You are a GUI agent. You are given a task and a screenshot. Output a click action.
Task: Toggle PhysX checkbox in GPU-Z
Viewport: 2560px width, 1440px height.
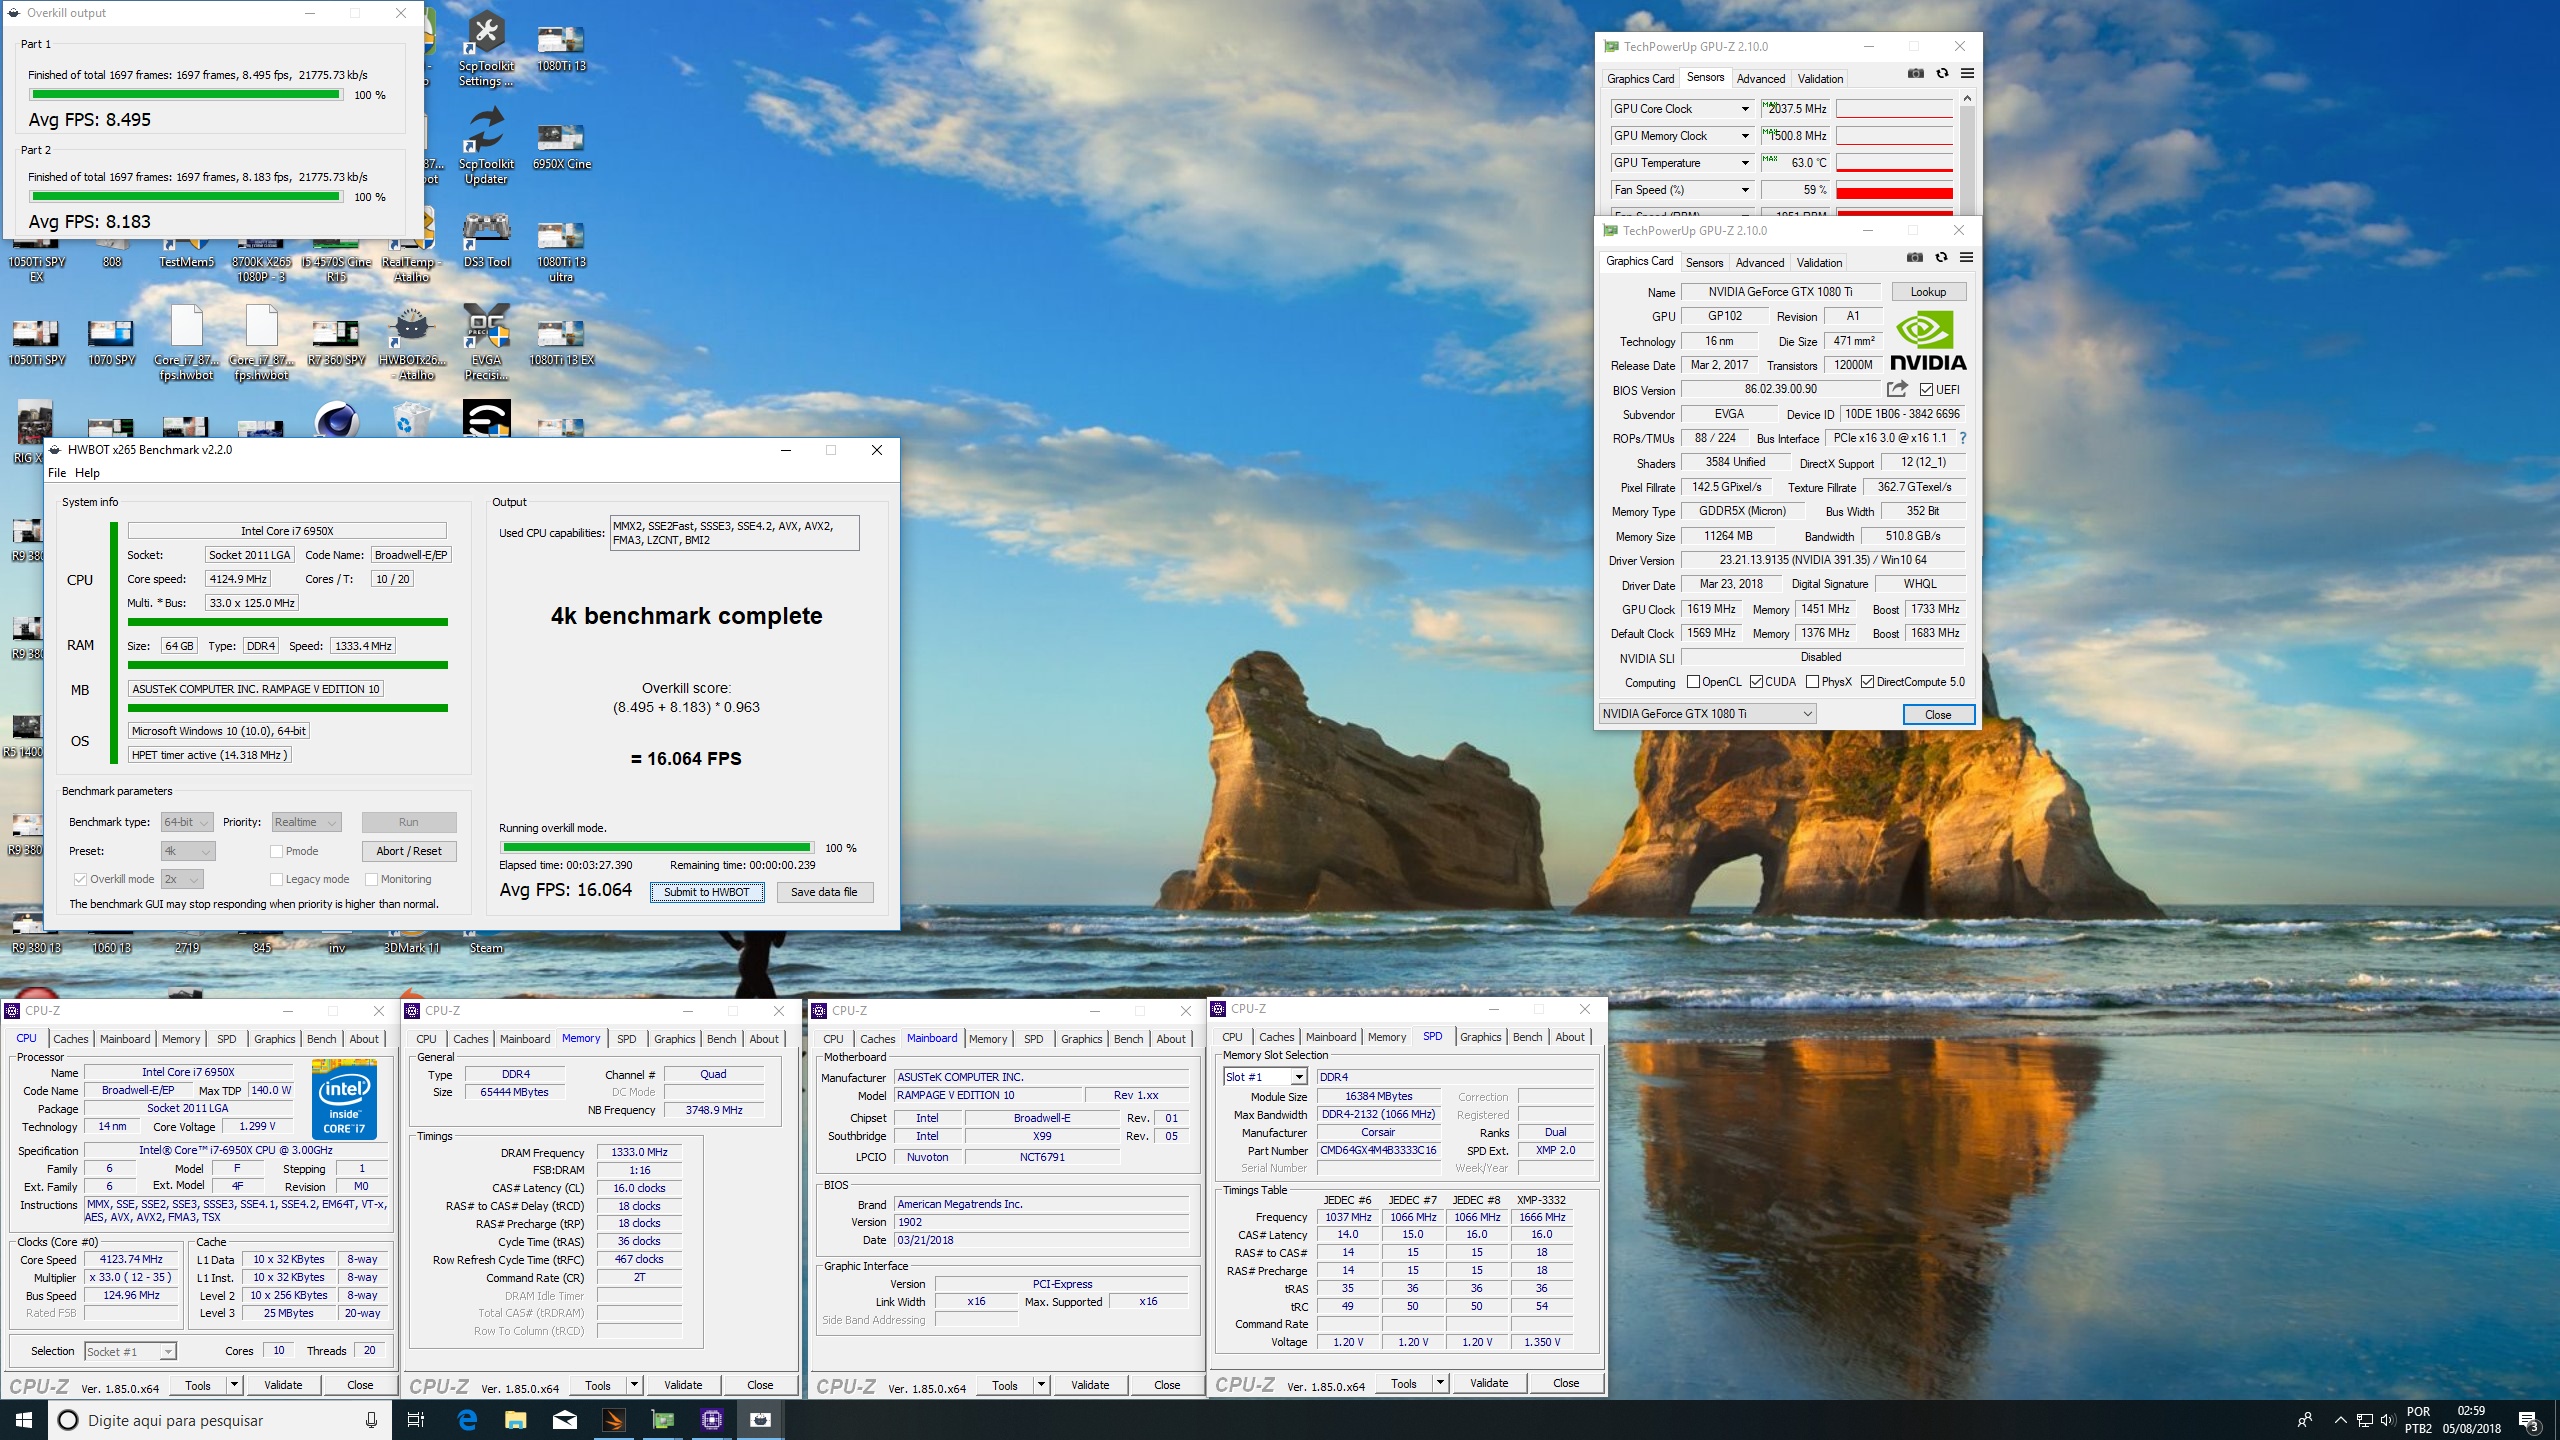tap(1812, 682)
